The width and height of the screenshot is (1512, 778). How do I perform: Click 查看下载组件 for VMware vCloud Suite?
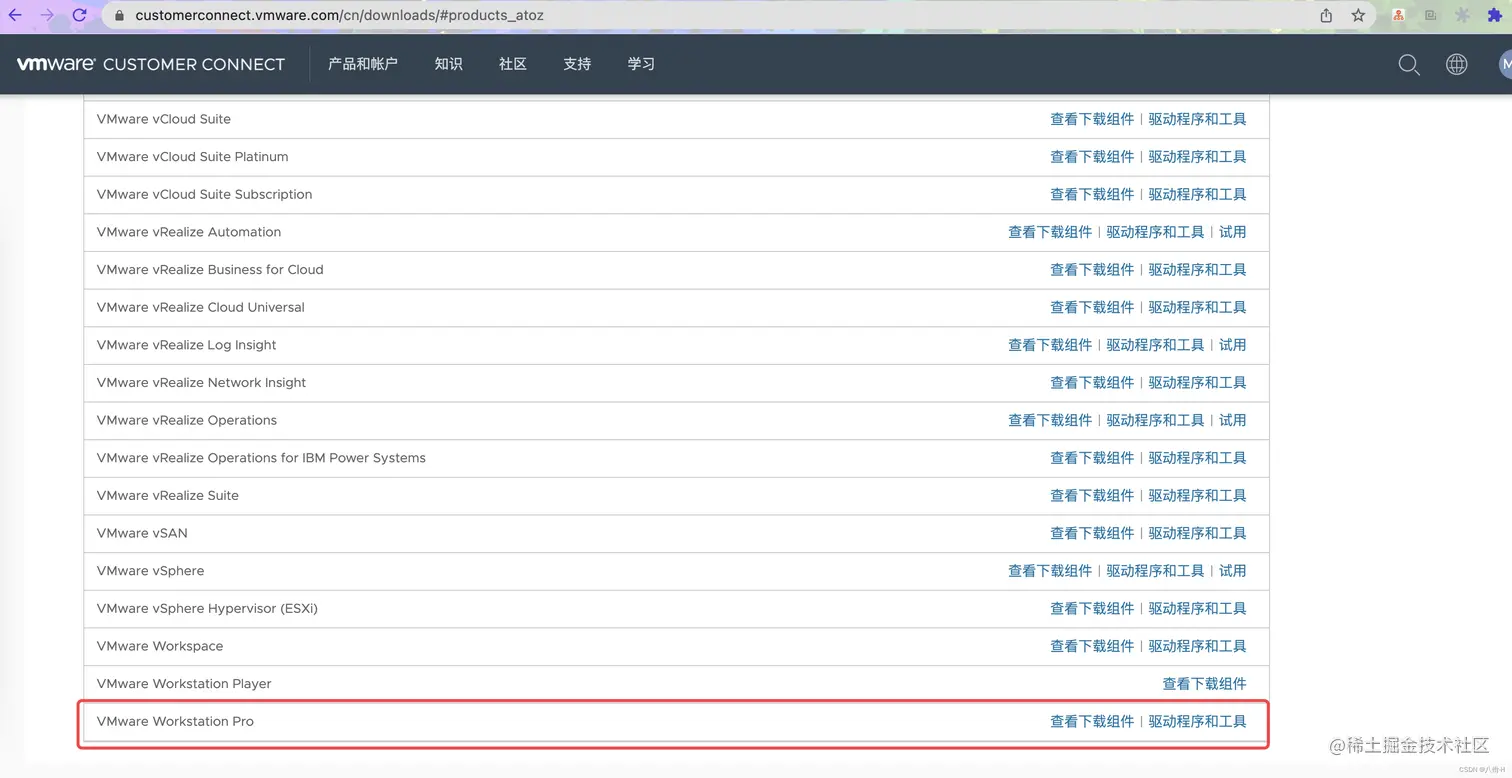[1092, 119]
